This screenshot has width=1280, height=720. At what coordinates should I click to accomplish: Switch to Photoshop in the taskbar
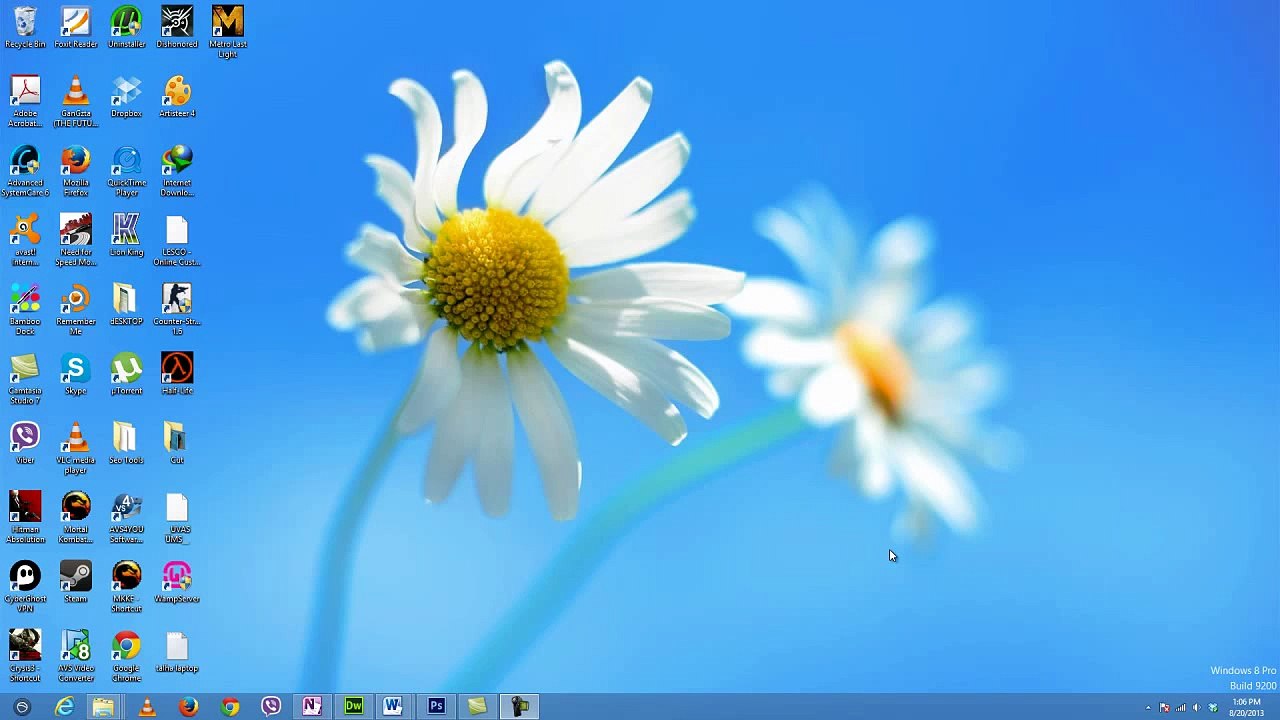click(436, 707)
